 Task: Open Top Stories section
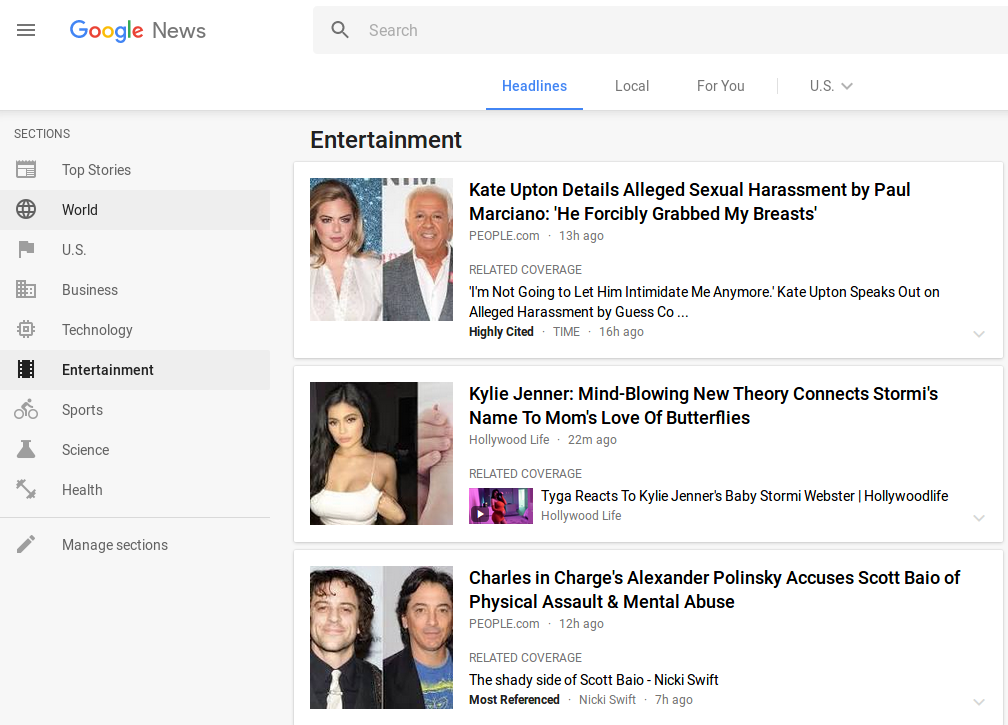tap(135, 170)
